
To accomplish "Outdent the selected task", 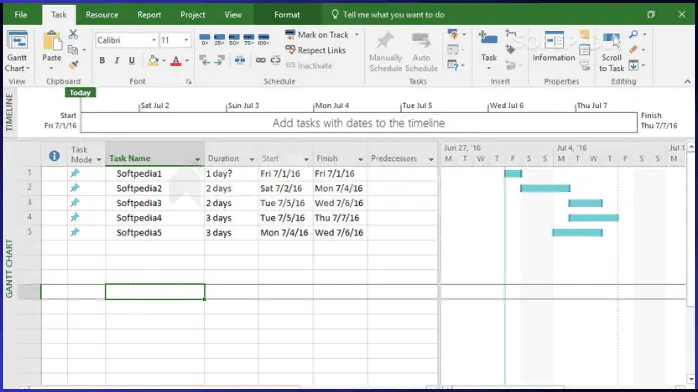I will pyautogui.click(x=205, y=60).
